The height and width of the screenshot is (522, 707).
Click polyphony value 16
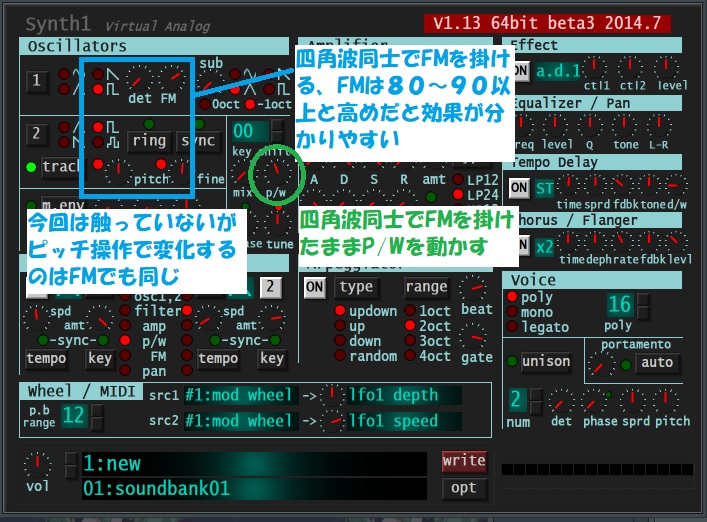coord(620,305)
